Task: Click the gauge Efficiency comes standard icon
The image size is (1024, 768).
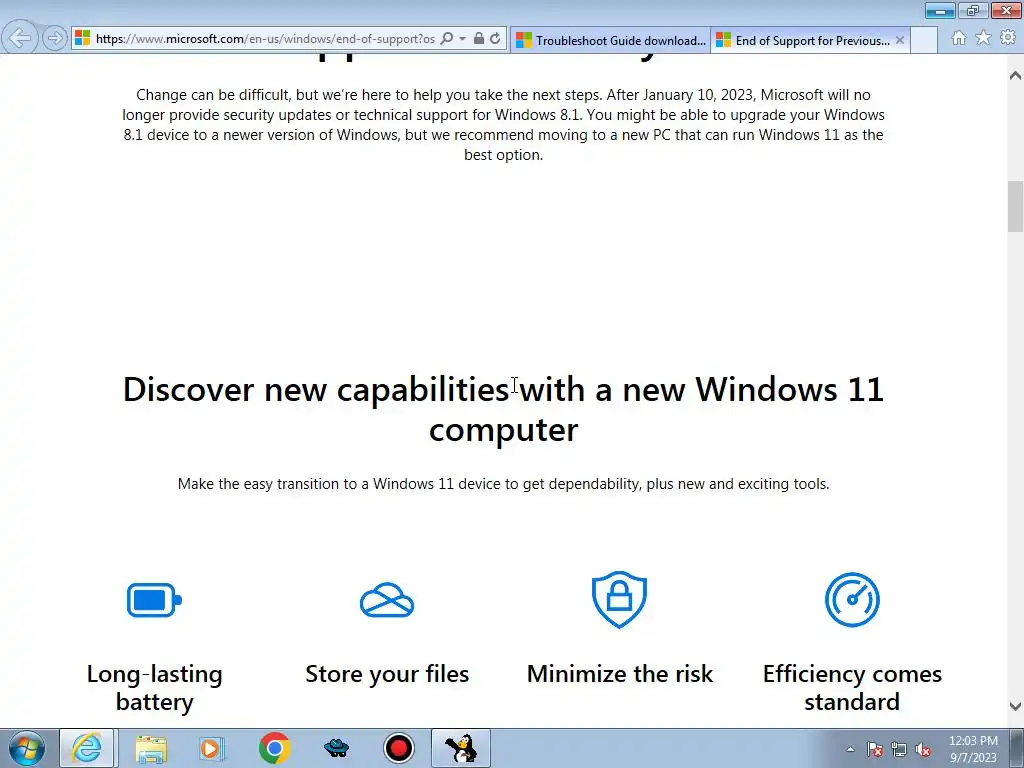Action: point(852,600)
